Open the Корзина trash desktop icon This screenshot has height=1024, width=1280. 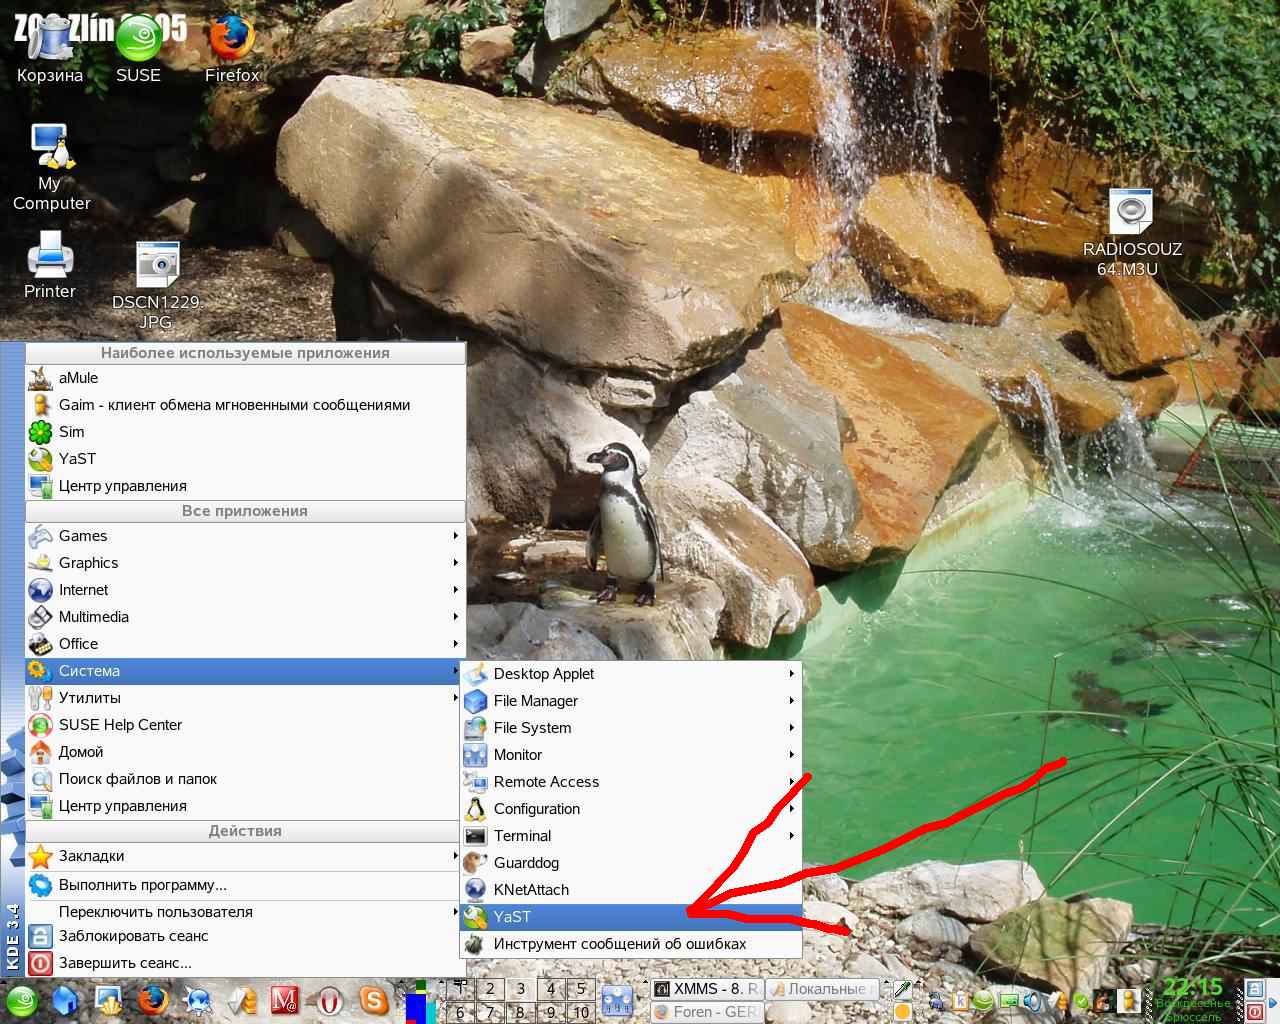coord(48,48)
